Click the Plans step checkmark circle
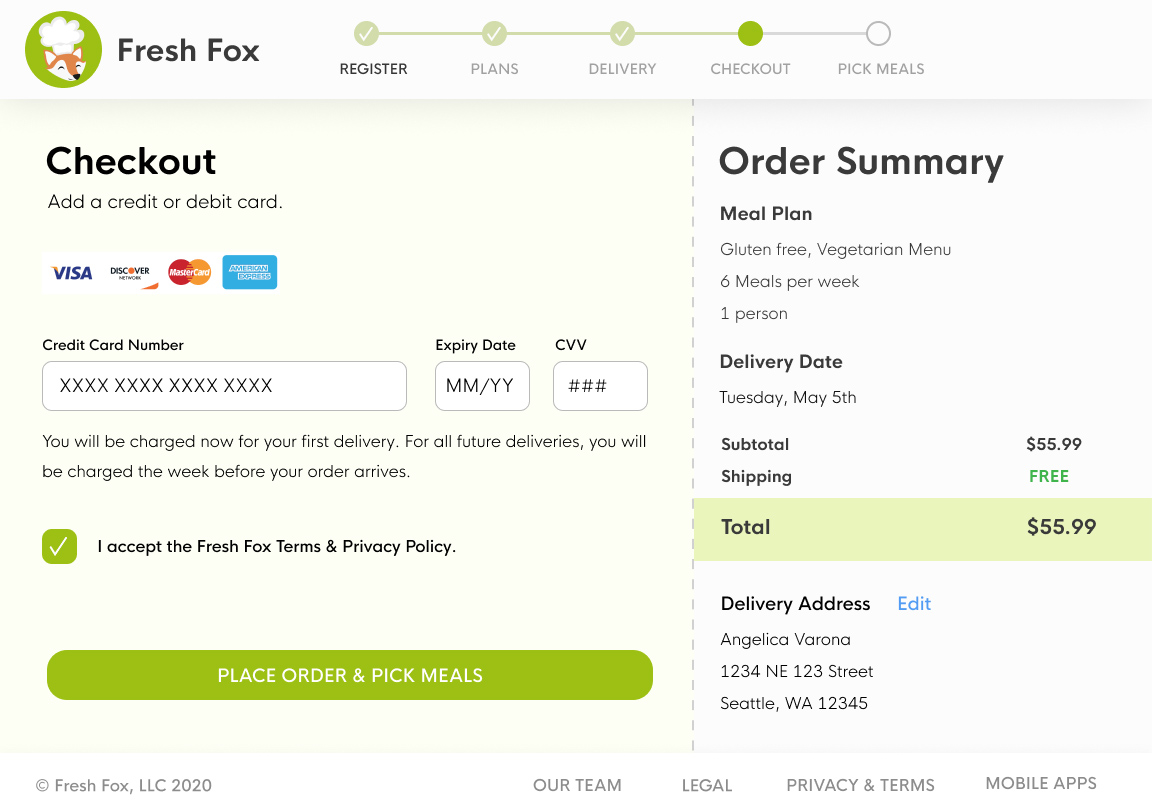The height and width of the screenshot is (810, 1152). click(494, 34)
